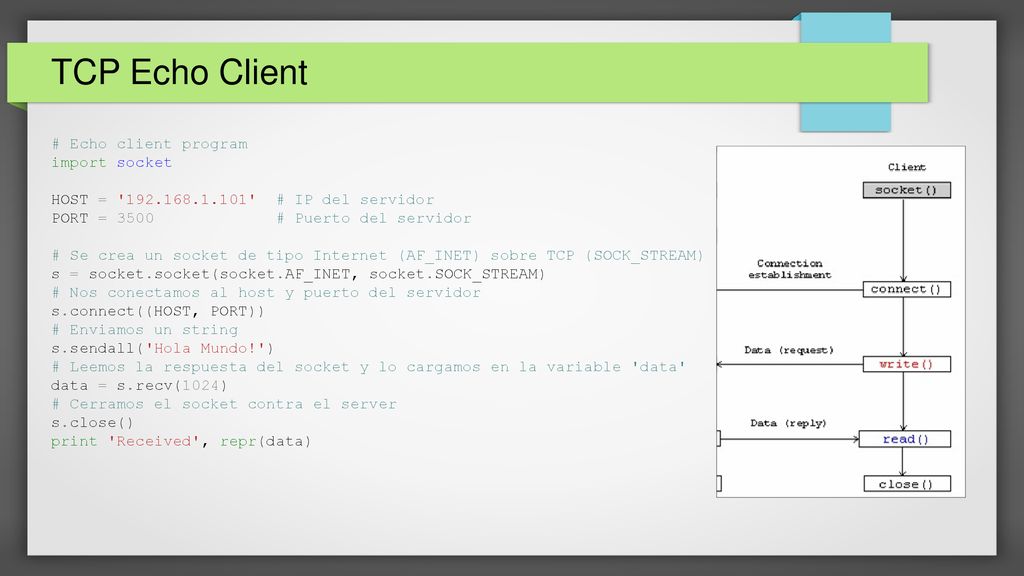The height and width of the screenshot is (576, 1024).
Task: Select the s.sendall('Hola Mundo!') line
Action: pyautogui.click(x=163, y=349)
